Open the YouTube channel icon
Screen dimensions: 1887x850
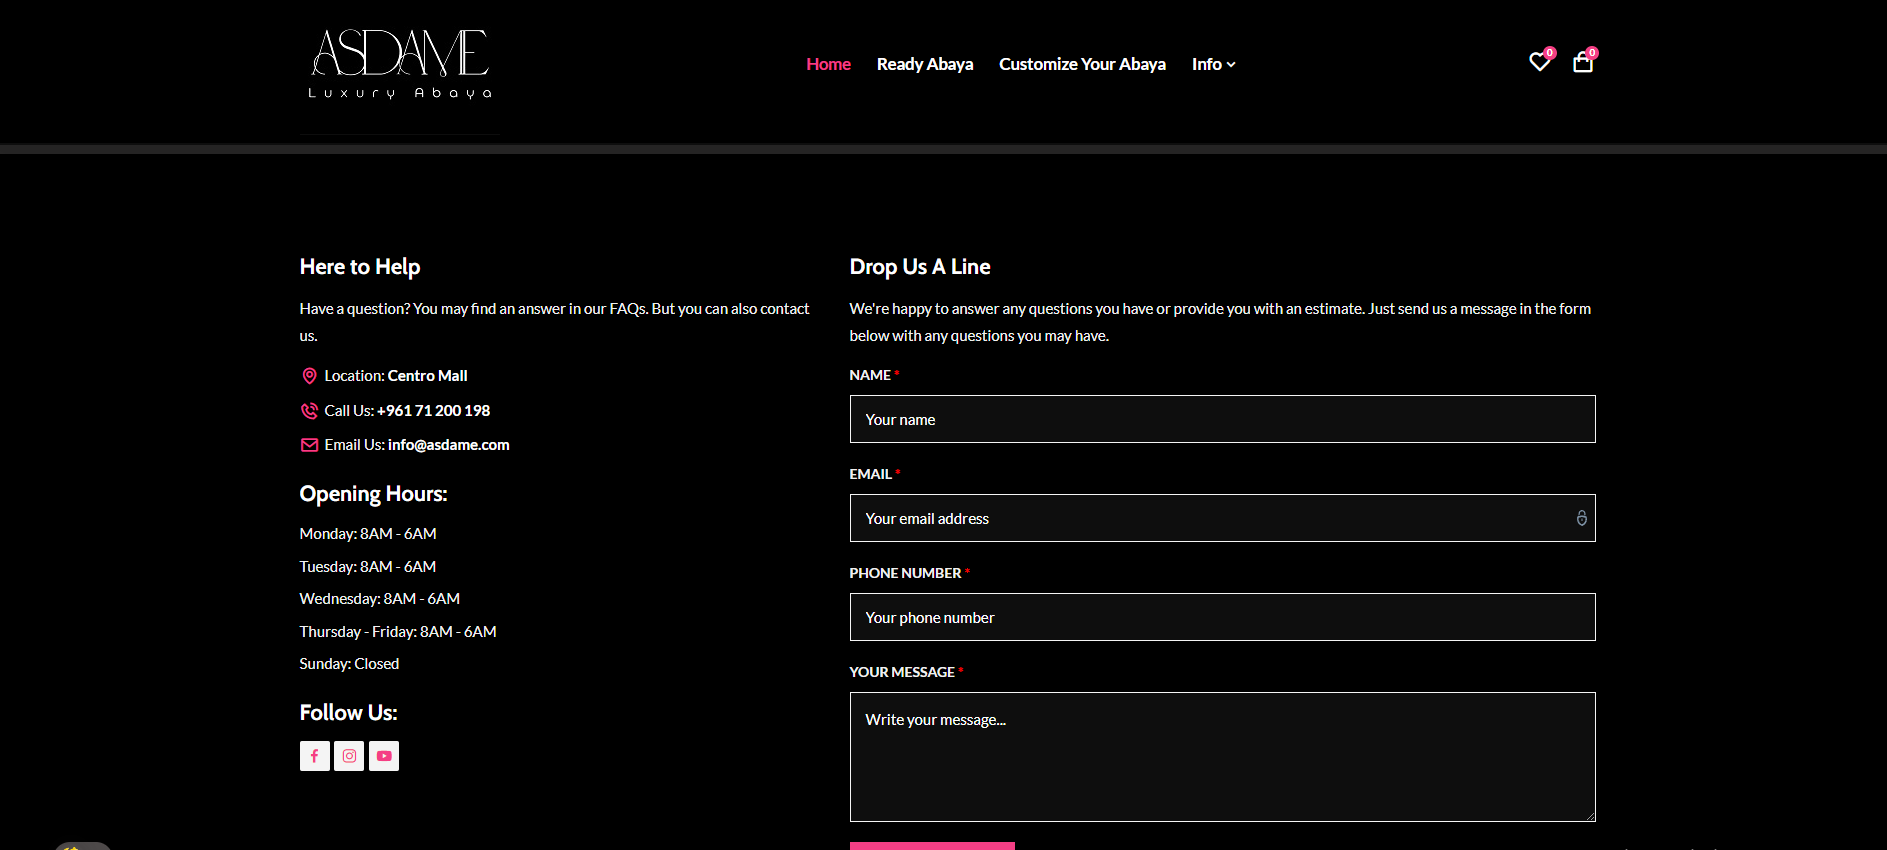384,756
